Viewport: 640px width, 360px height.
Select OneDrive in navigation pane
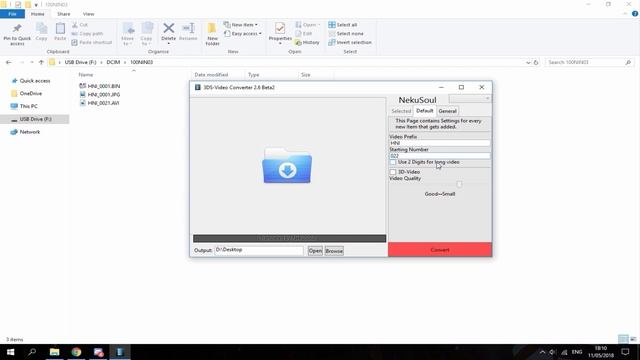click(x=31, y=93)
